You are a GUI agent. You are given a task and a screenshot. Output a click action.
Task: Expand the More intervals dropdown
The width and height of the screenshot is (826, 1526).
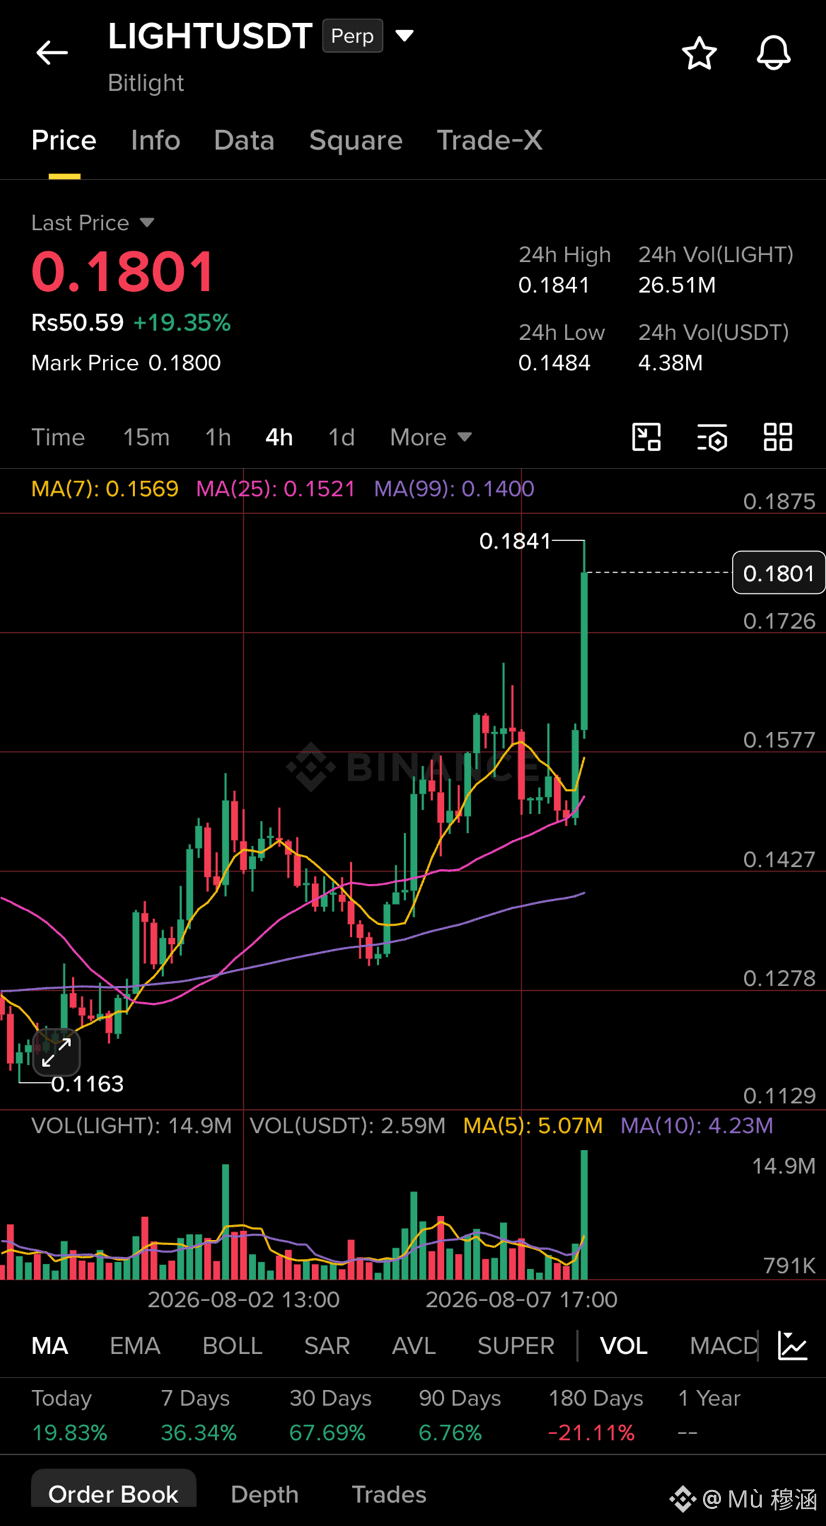click(430, 437)
